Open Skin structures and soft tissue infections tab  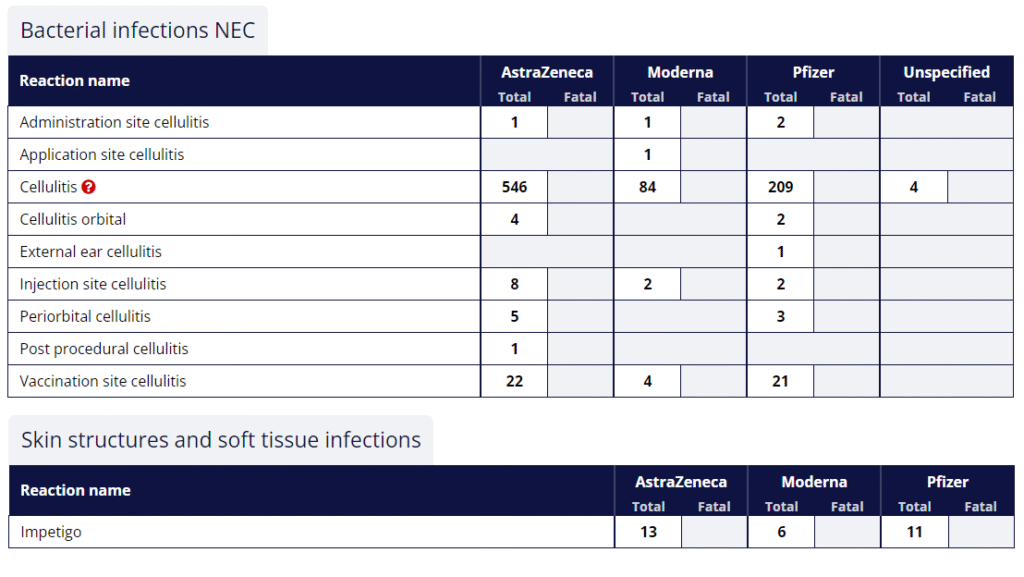[221, 440]
